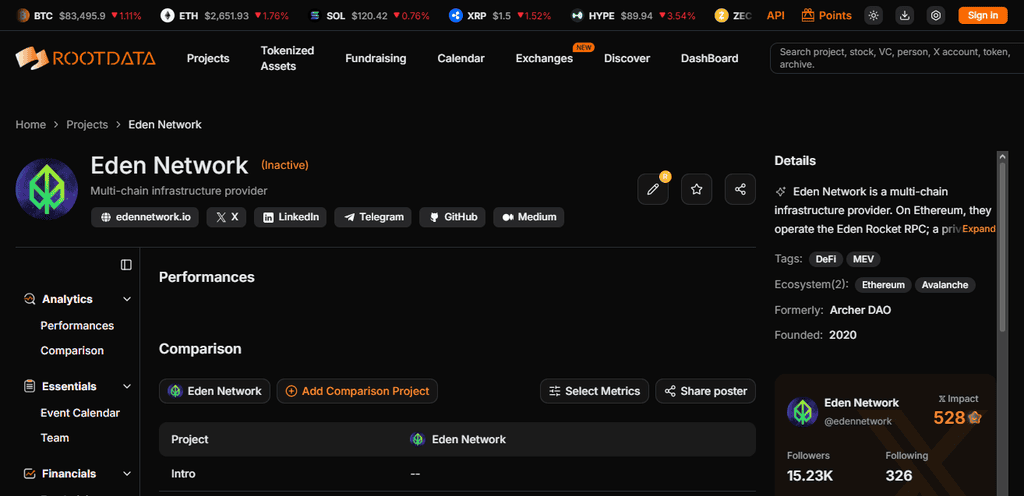Click the share icon next to the star
This screenshot has height=496, width=1024.
pos(741,189)
